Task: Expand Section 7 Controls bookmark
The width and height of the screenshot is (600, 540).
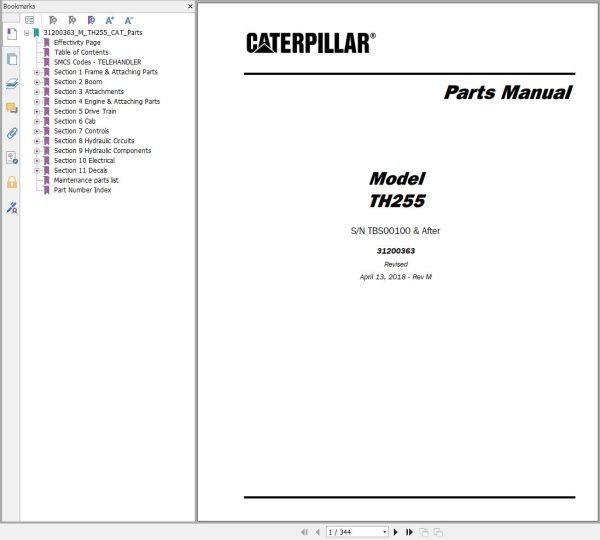Action: pos(37,131)
